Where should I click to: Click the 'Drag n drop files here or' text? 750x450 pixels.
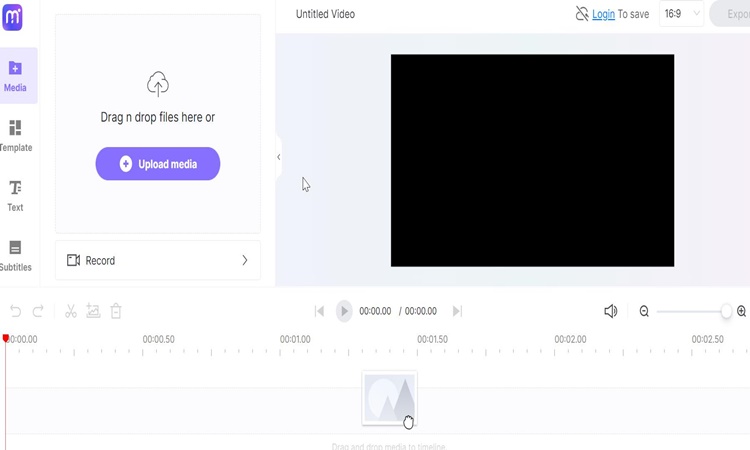tap(157, 117)
